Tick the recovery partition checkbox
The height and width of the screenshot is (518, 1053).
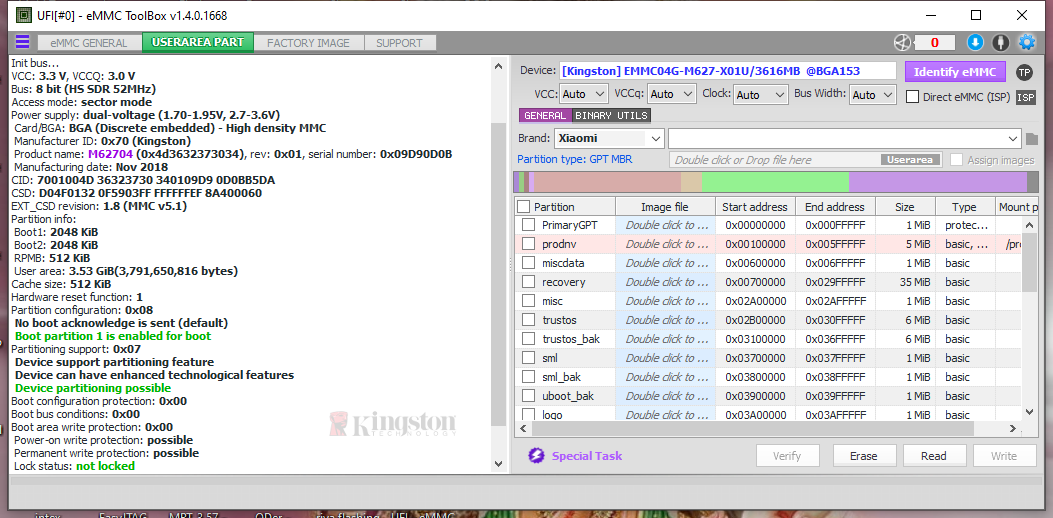pyautogui.click(x=529, y=282)
